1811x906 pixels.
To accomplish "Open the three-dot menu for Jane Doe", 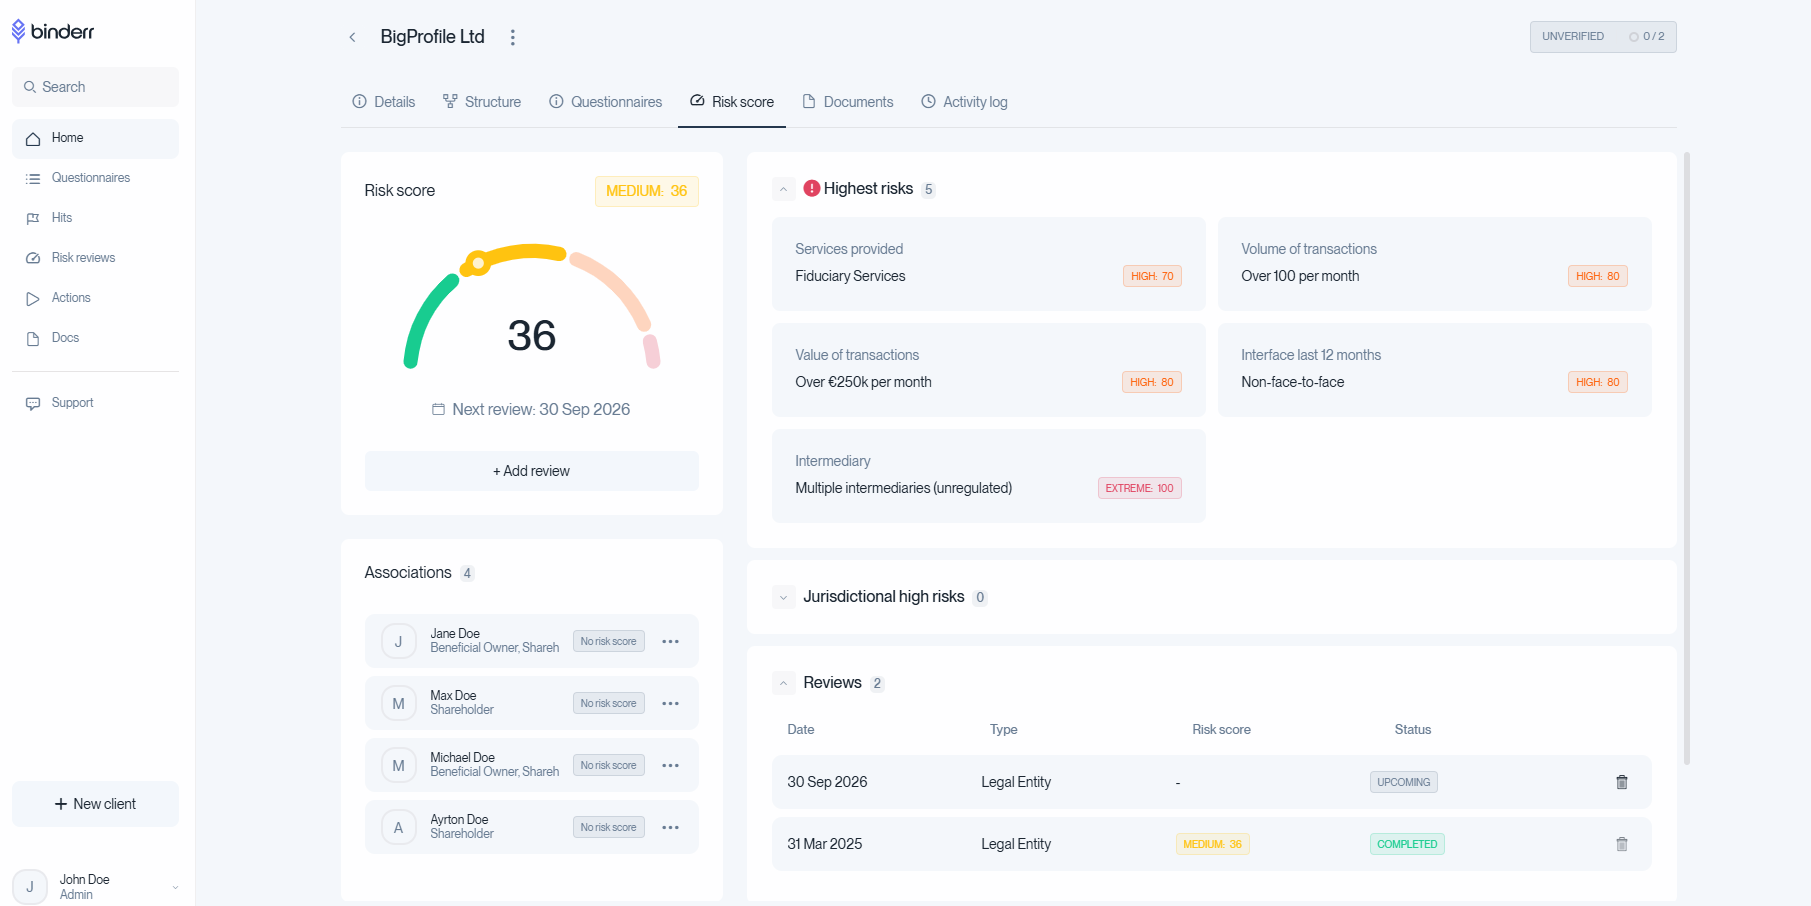I will point(670,641).
